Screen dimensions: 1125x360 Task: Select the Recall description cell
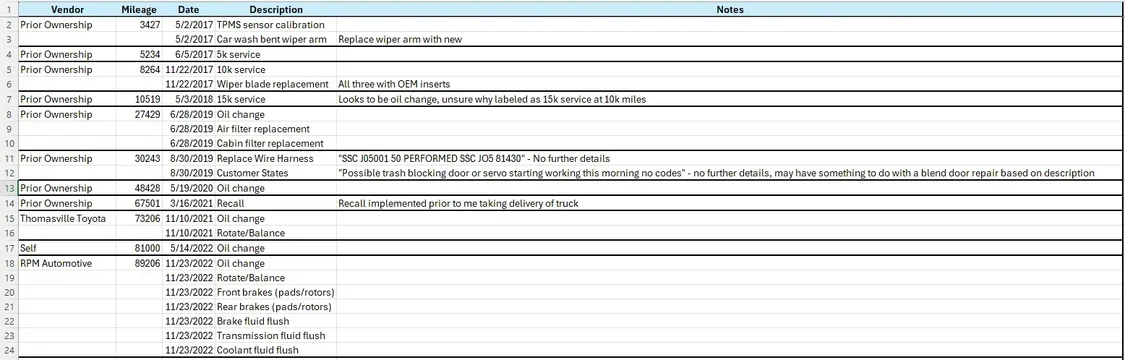pos(276,204)
